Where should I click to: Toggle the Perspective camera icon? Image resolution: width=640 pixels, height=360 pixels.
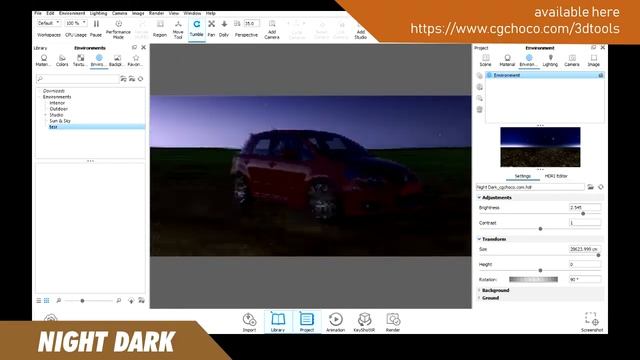pos(237,24)
